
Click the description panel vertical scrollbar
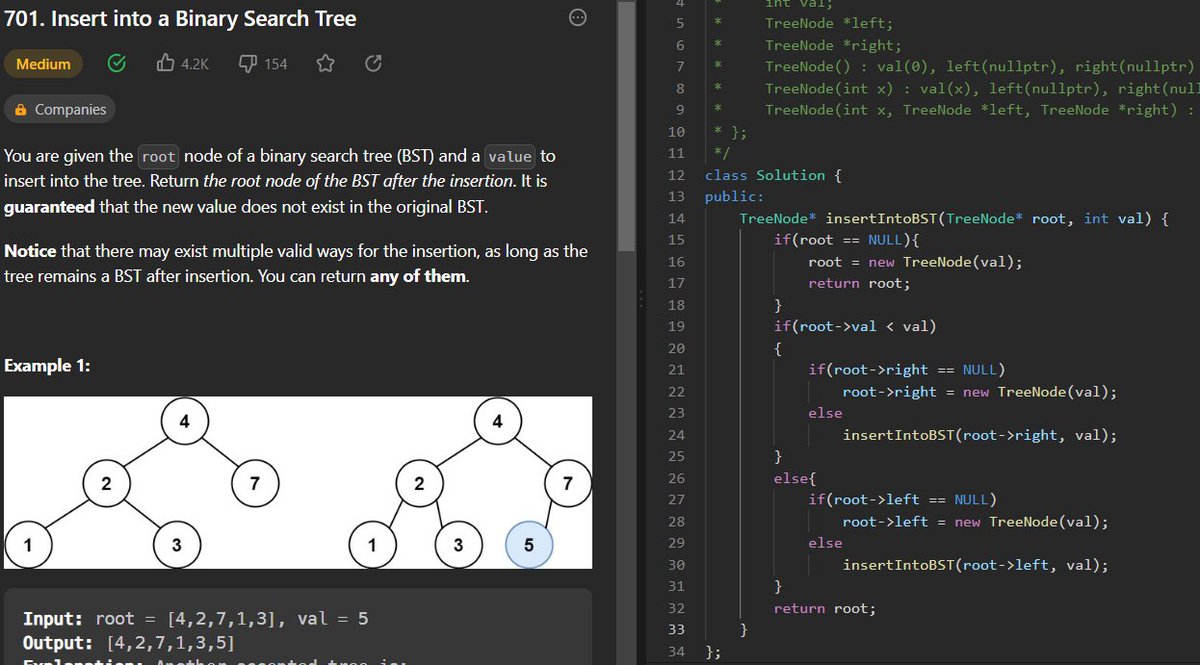click(626, 125)
